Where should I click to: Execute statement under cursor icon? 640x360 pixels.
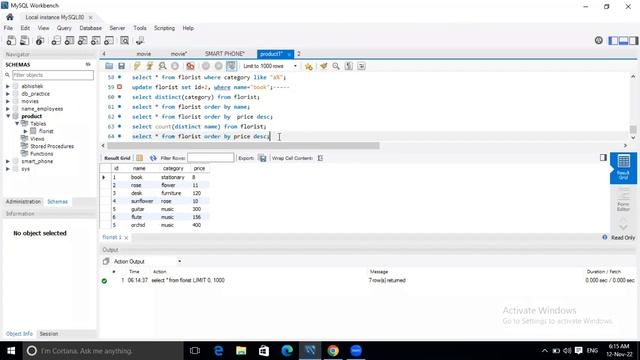[150, 66]
